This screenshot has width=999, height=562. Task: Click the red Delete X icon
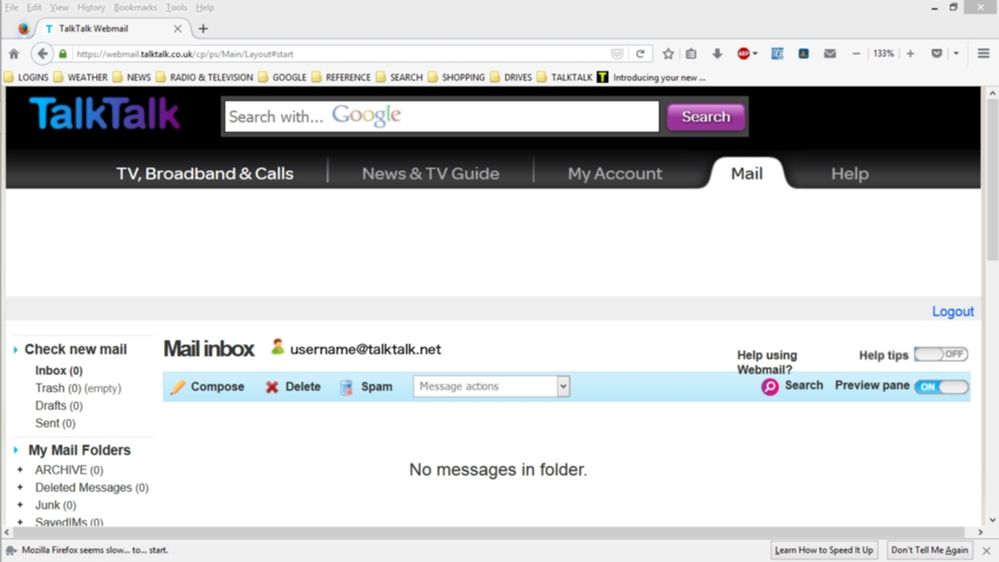272,387
